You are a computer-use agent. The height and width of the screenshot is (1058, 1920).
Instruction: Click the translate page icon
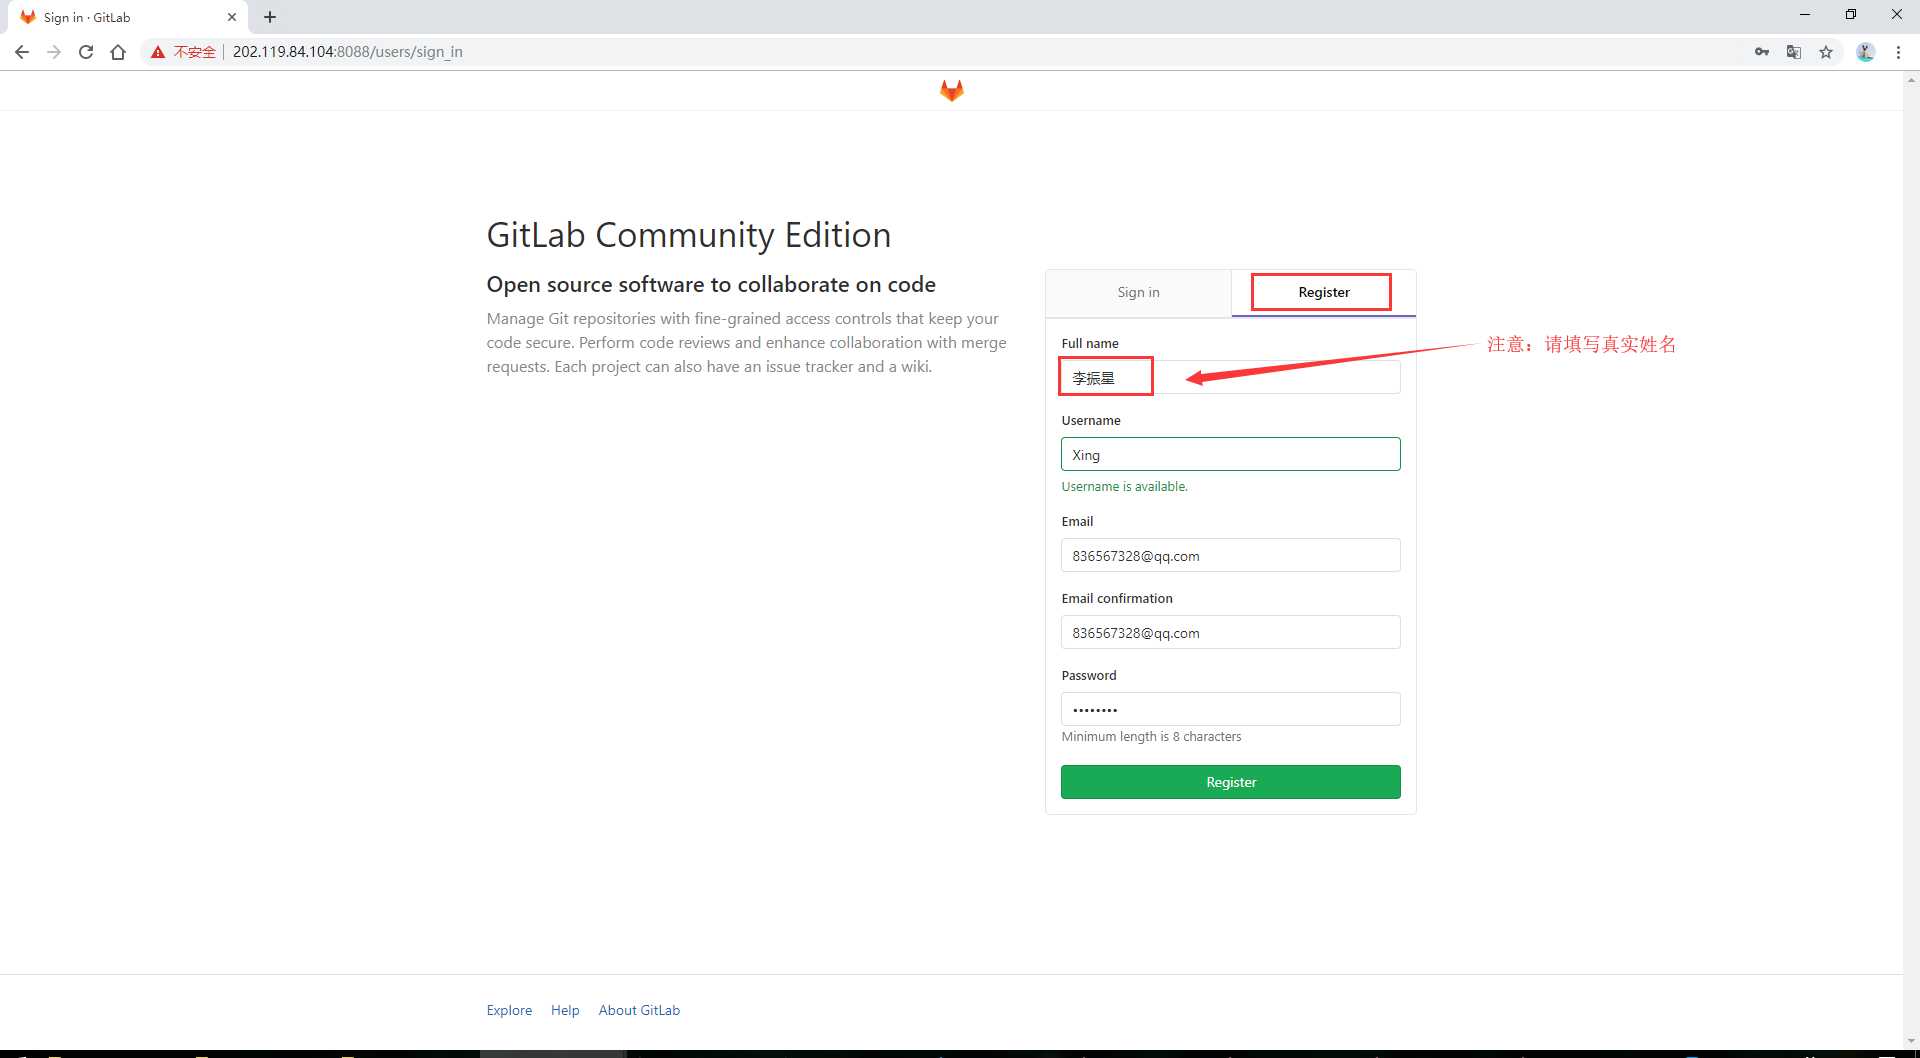click(x=1794, y=52)
